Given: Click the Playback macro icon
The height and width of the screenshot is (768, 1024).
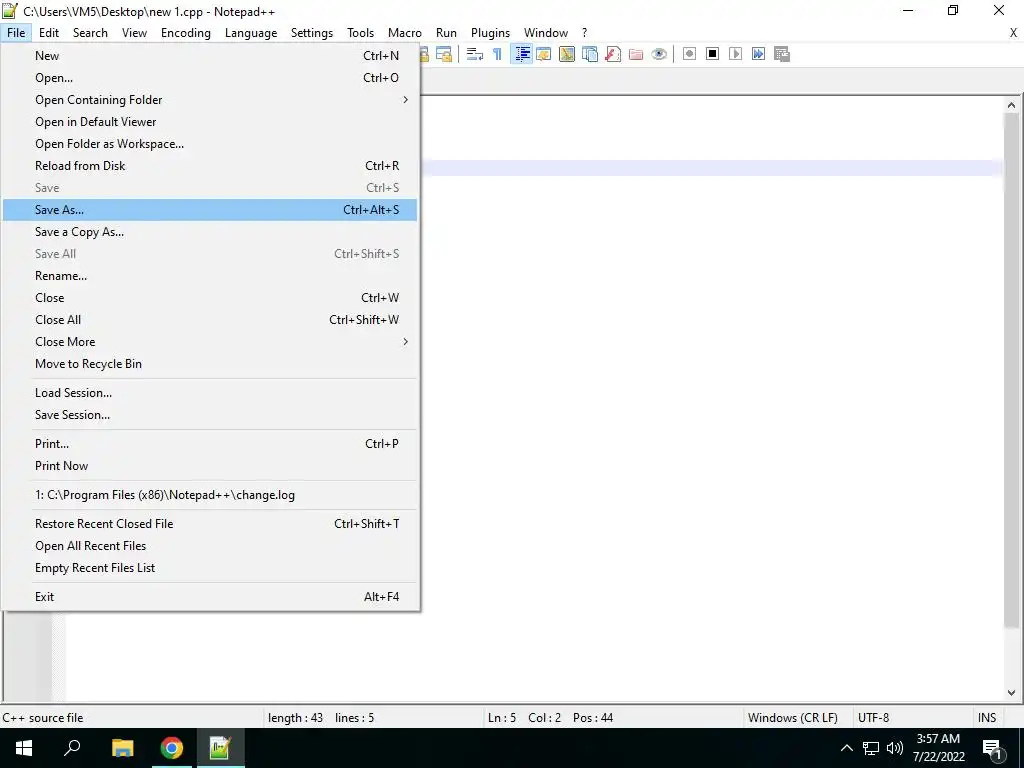Looking at the screenshot, I should 735,54.
